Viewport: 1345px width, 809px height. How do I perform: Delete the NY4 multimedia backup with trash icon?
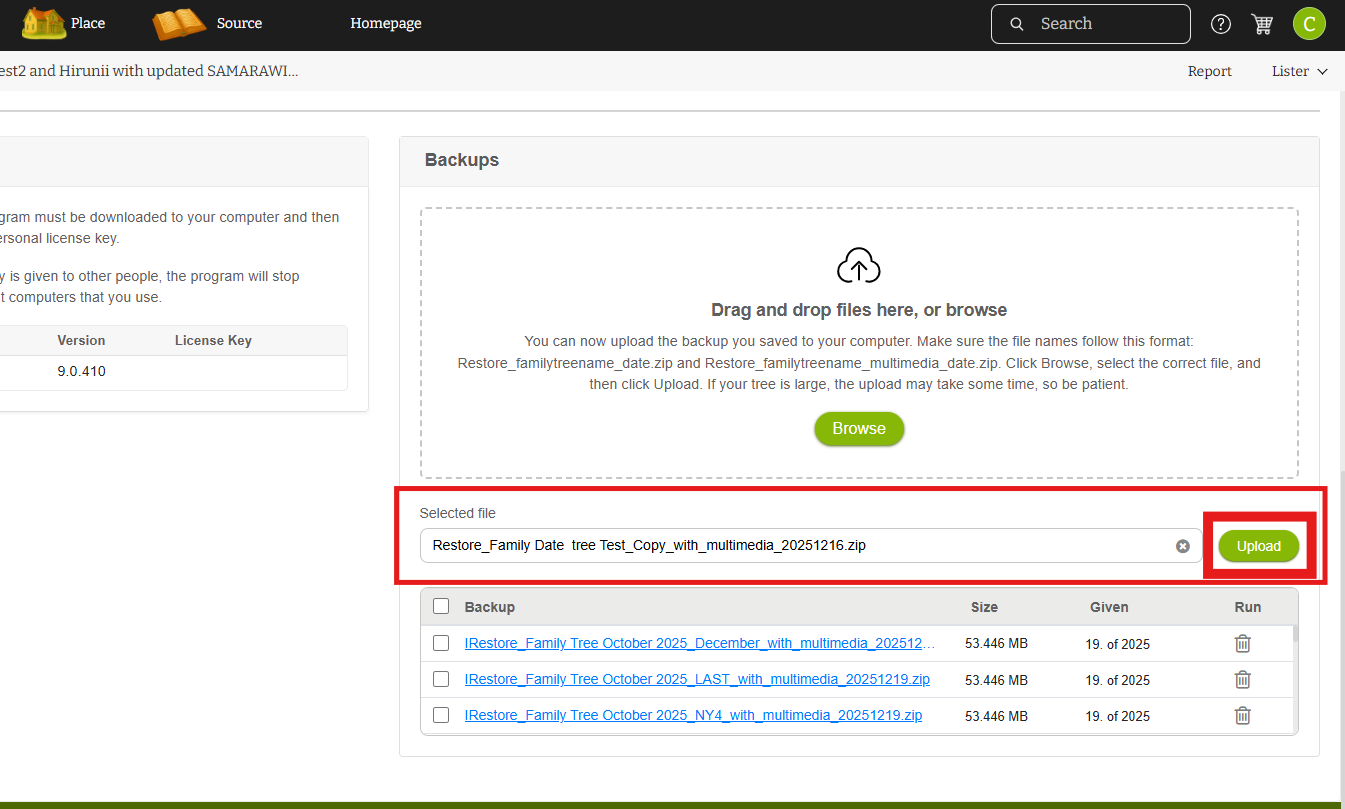[1242, 715]
